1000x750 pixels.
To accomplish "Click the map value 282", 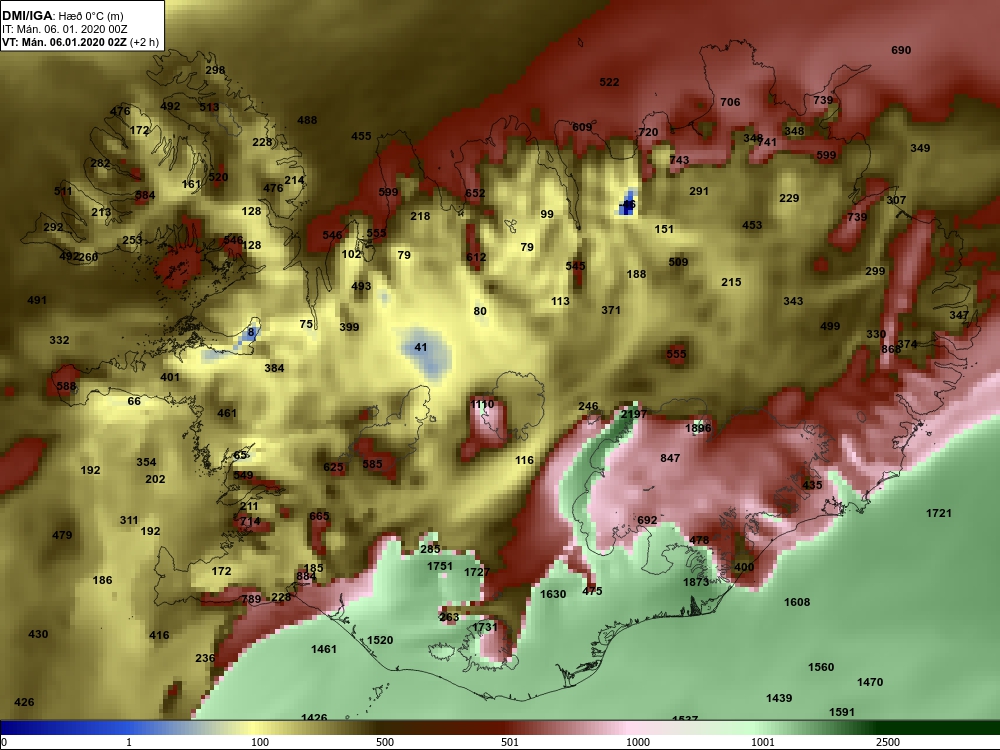I will [100, 163].
